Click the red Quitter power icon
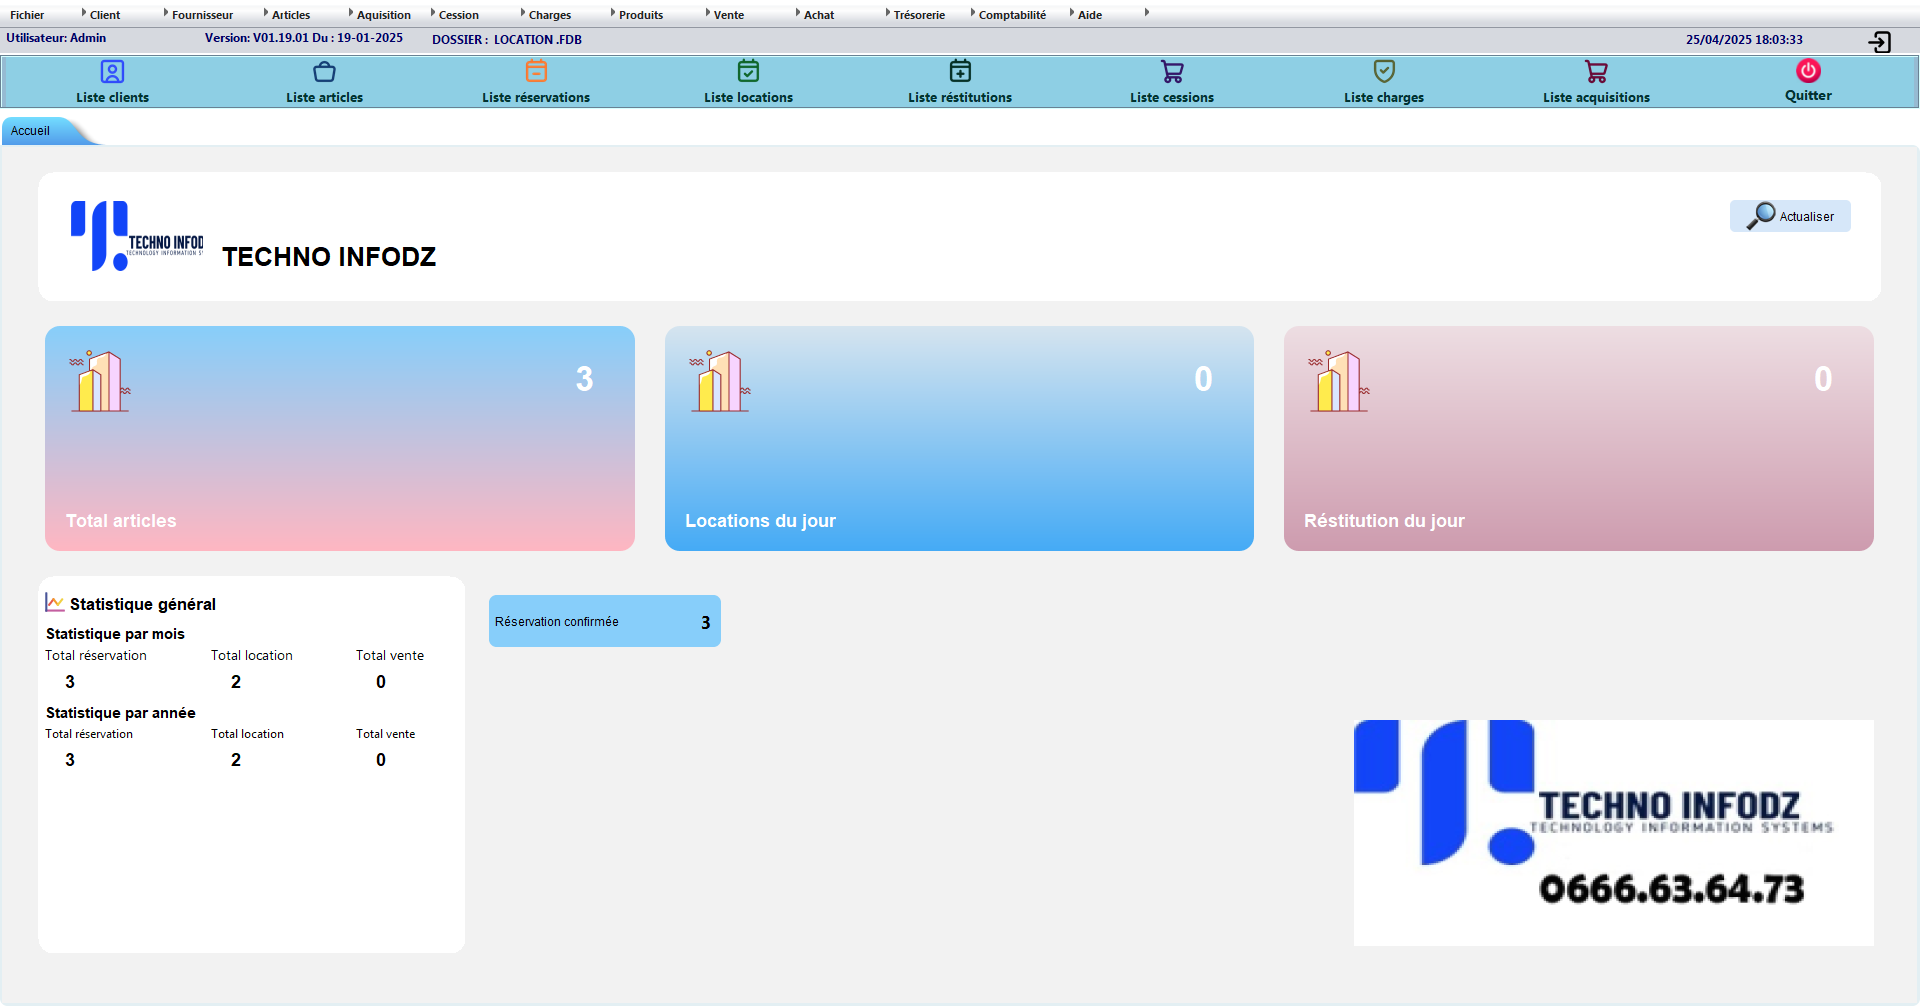This screenshot has height=1006, width=1920. [x=1808, y=70]
